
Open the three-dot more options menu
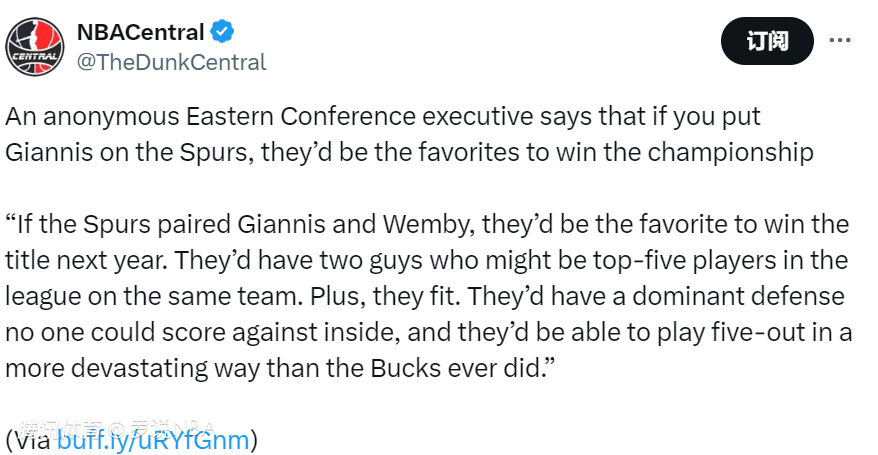coord(841,40)
